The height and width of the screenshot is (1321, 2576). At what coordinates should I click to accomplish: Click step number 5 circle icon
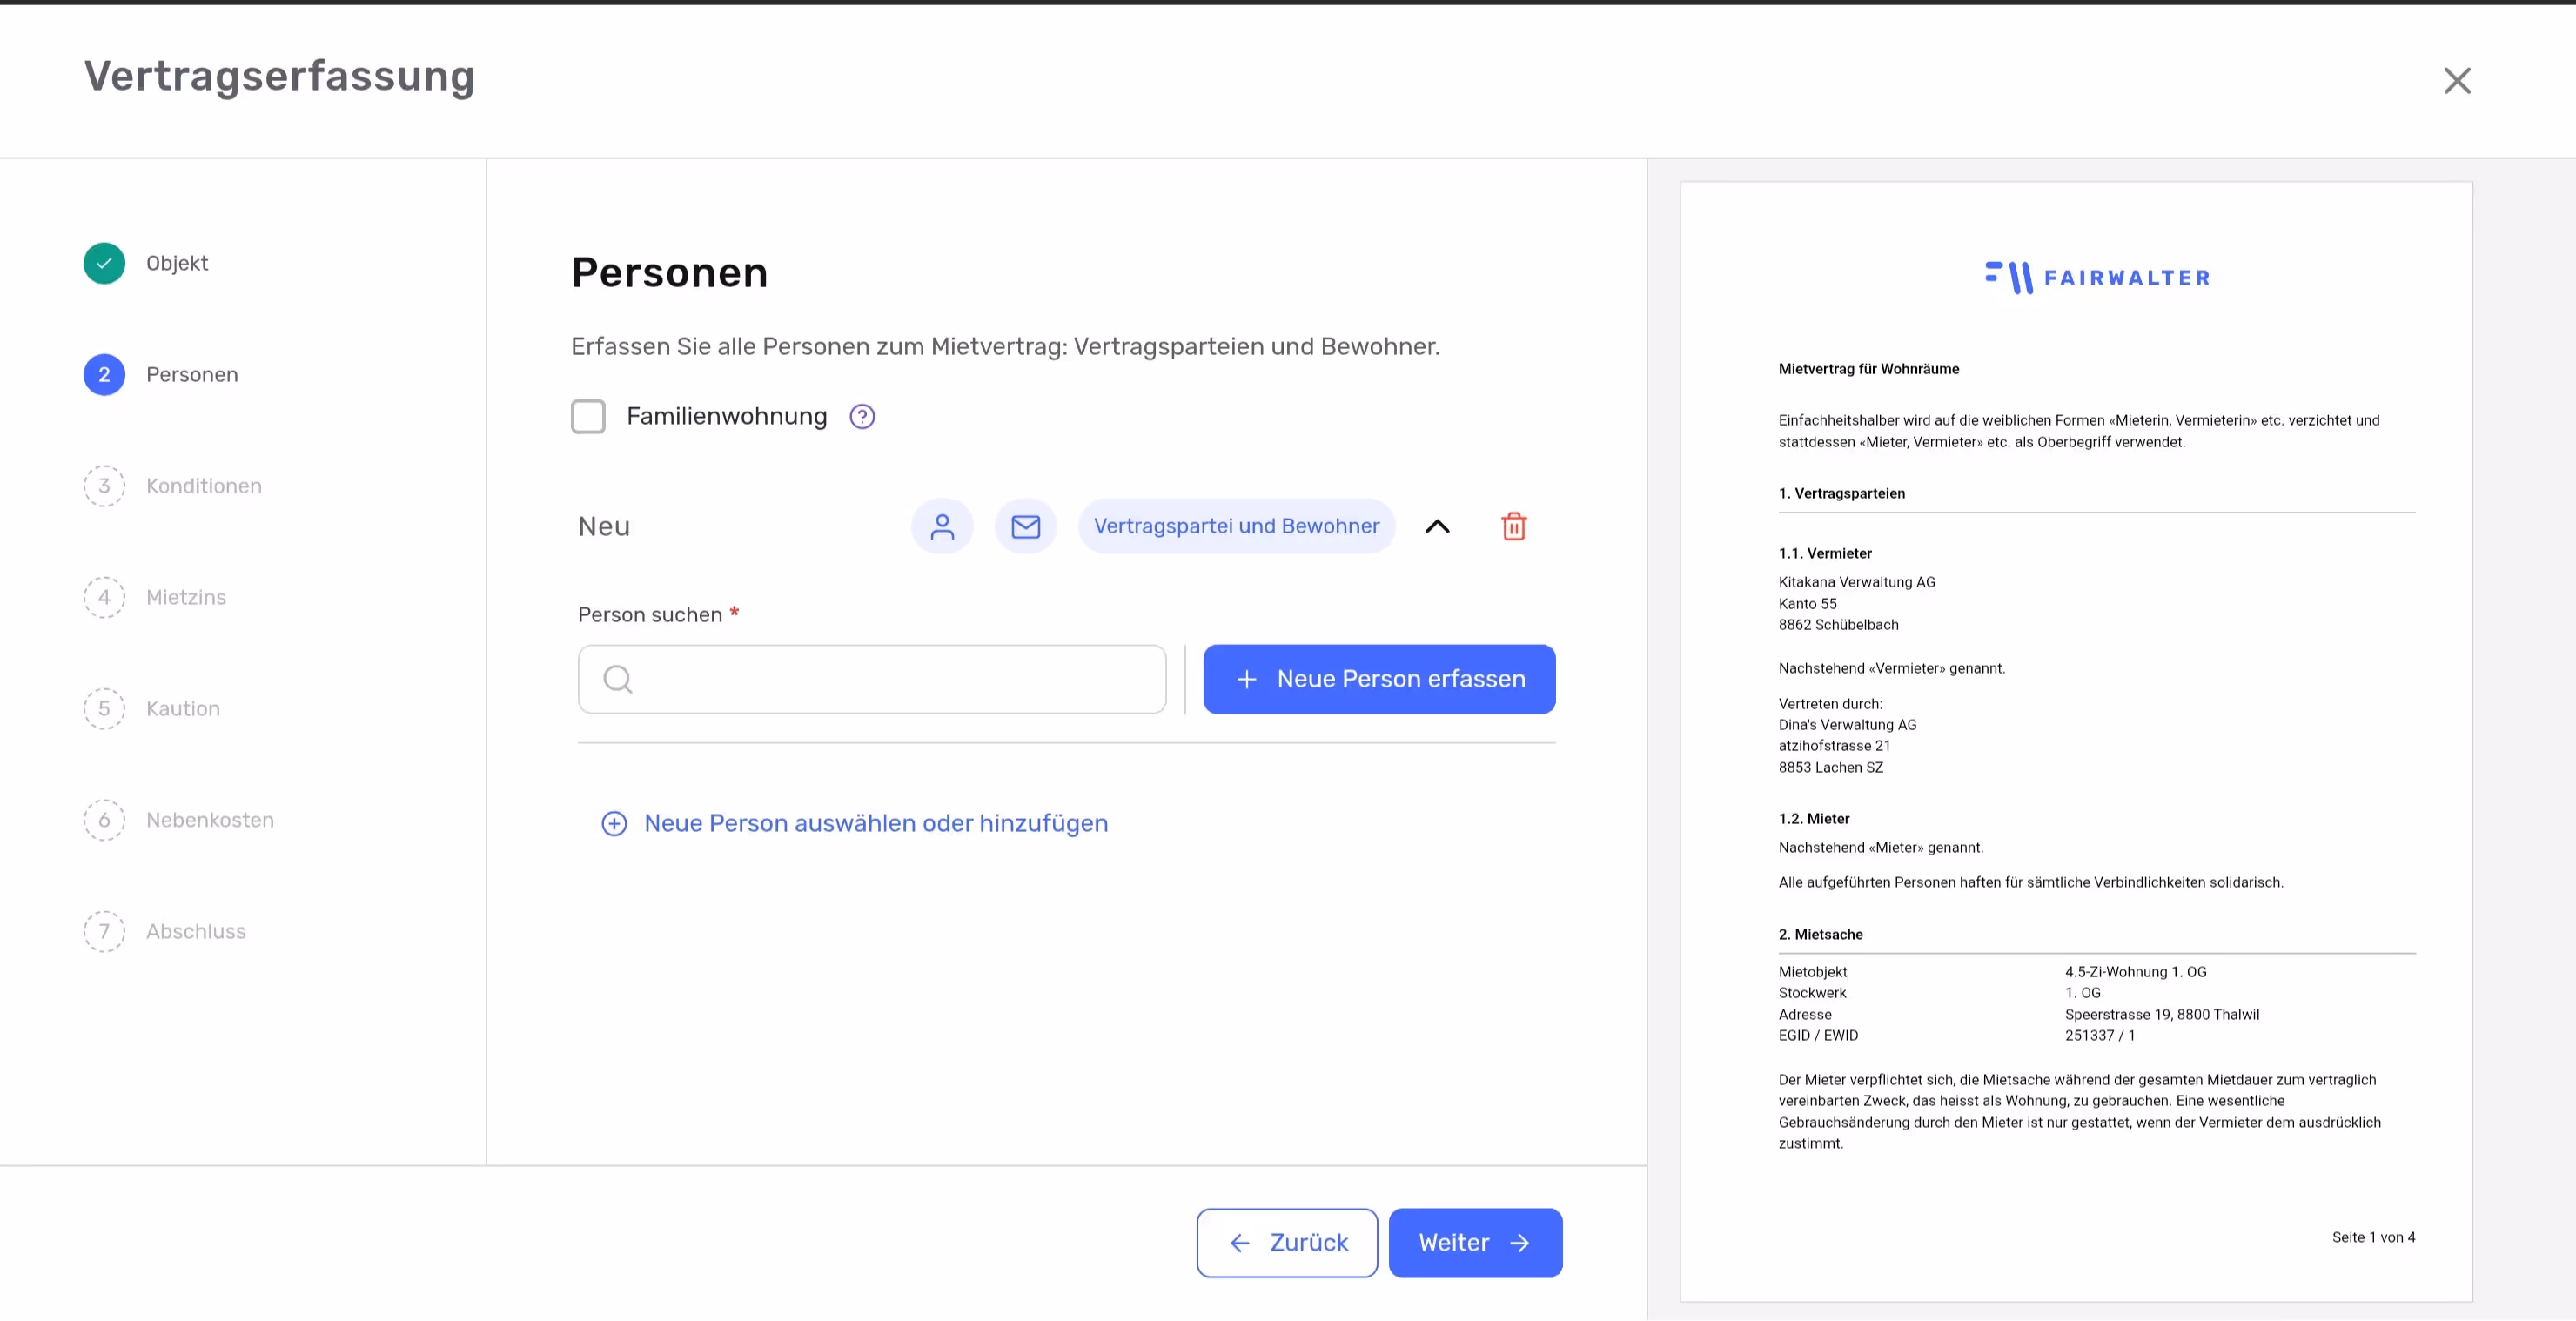104,708
